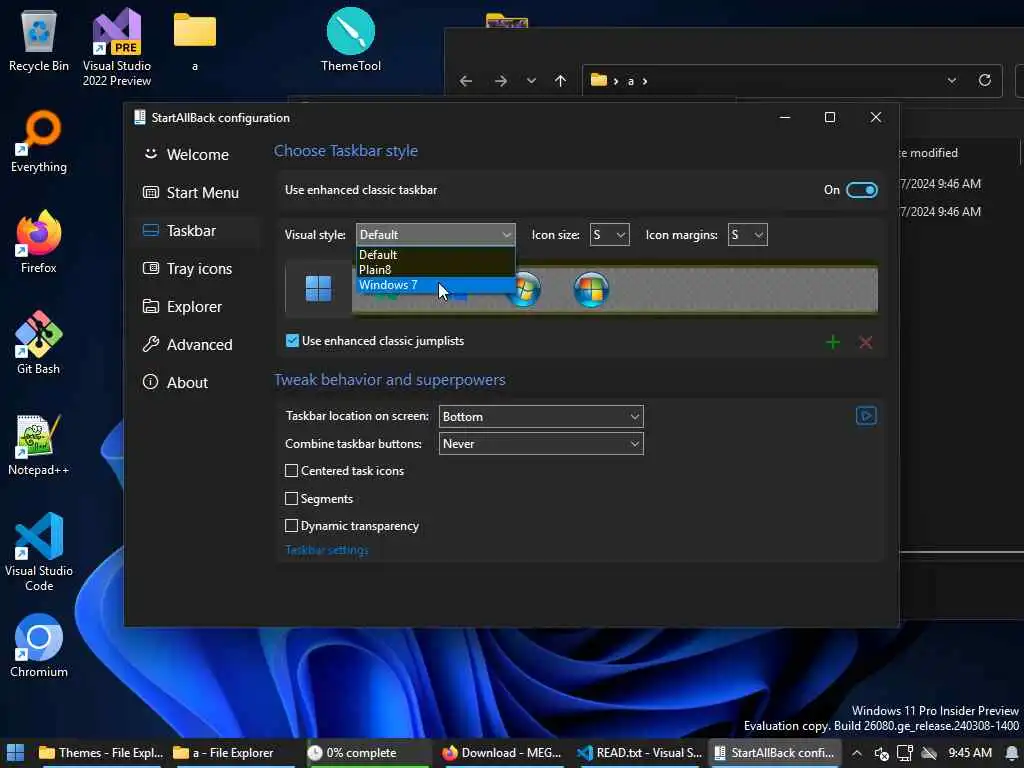Select Plain8 visual style option
Screen dimensions: 1024x768
tap(436, 270)
